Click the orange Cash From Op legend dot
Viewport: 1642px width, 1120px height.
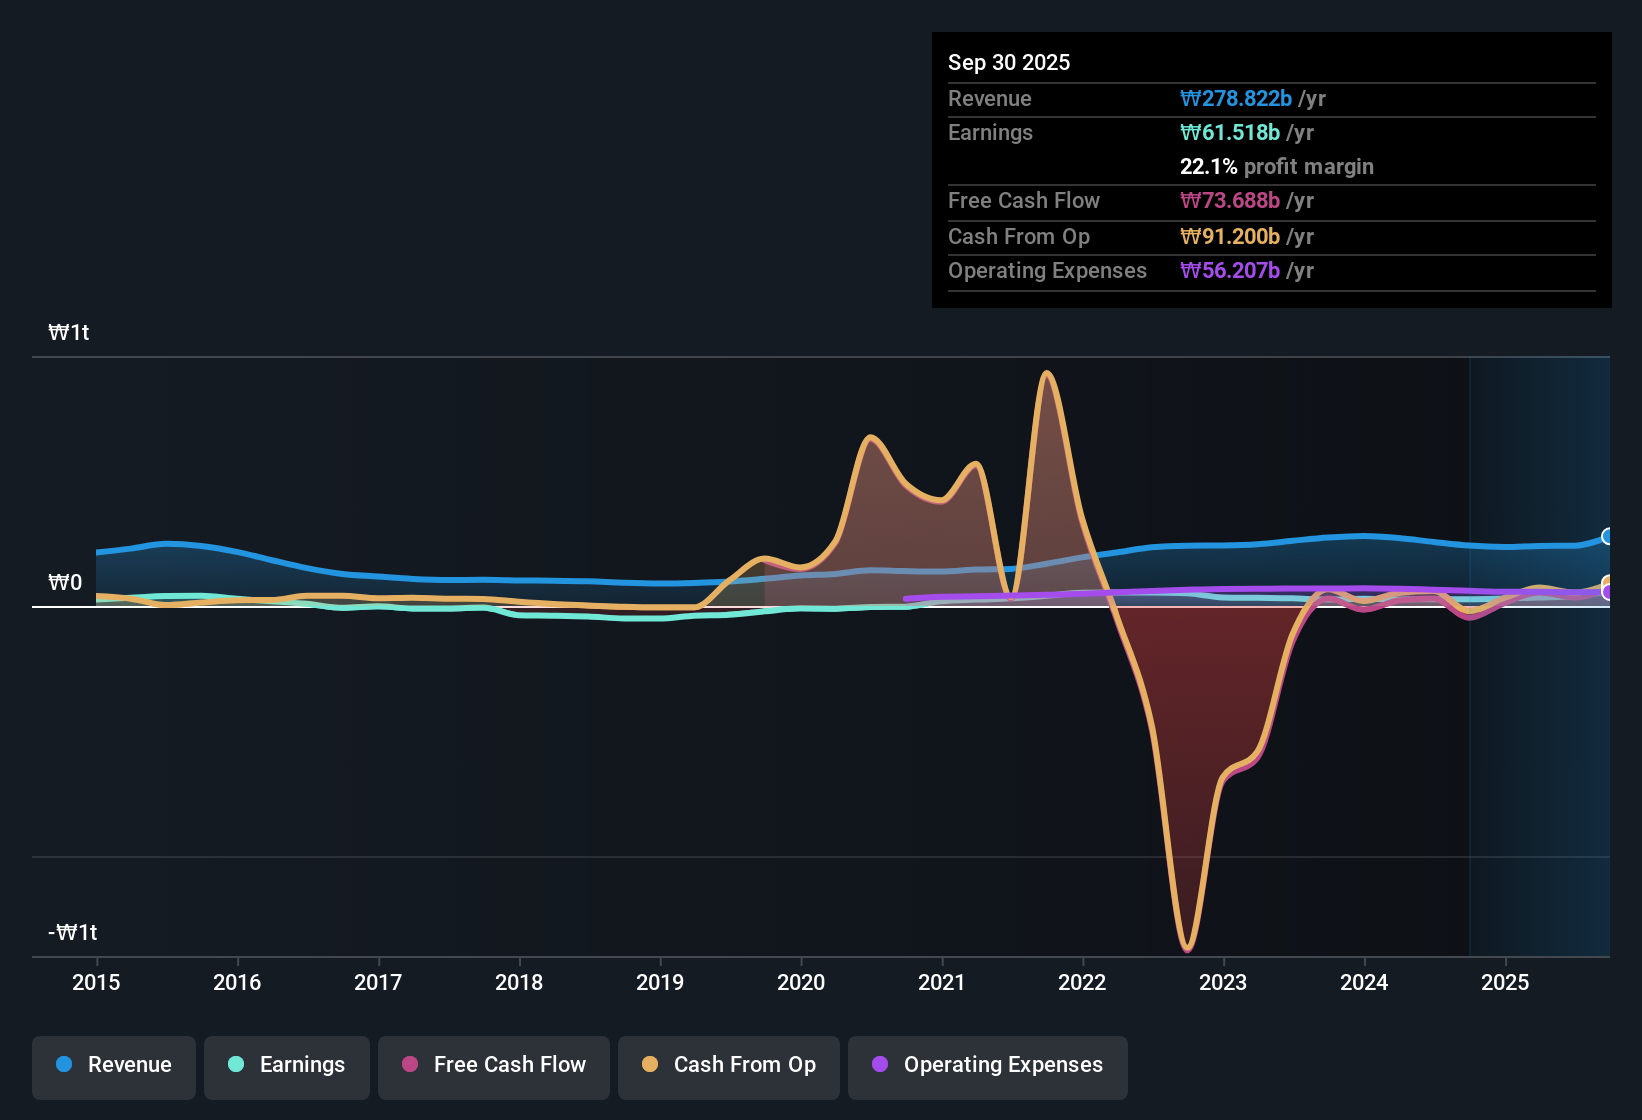pos(650,1065)
